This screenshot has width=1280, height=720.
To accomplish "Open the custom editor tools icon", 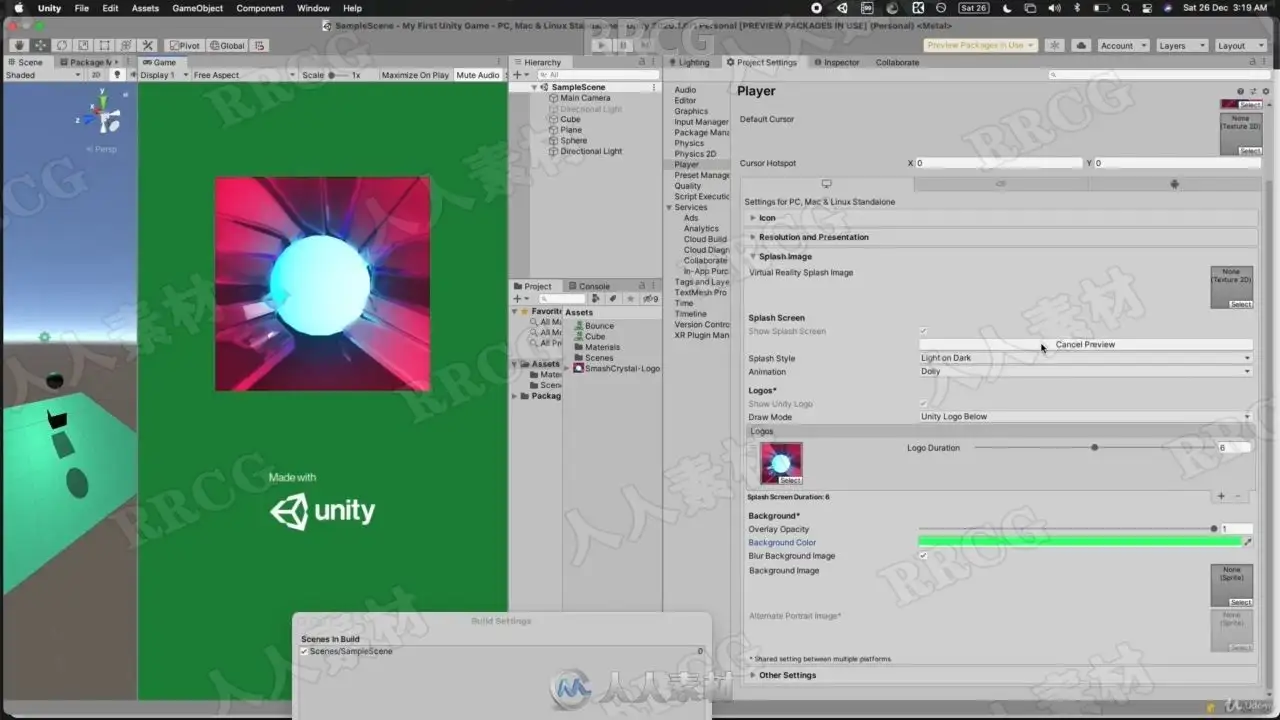I will click(x=148, y=45).
